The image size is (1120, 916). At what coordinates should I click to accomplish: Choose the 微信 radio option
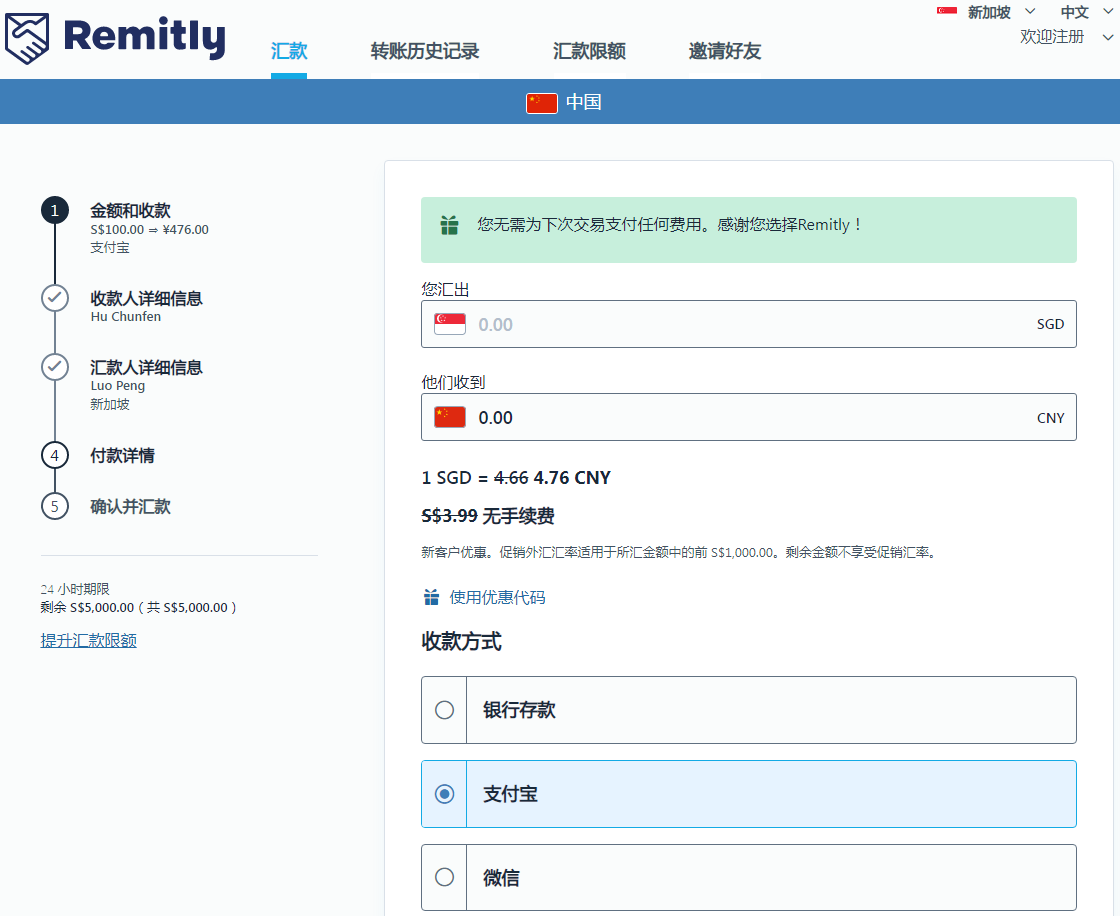(x=444, y=877)
